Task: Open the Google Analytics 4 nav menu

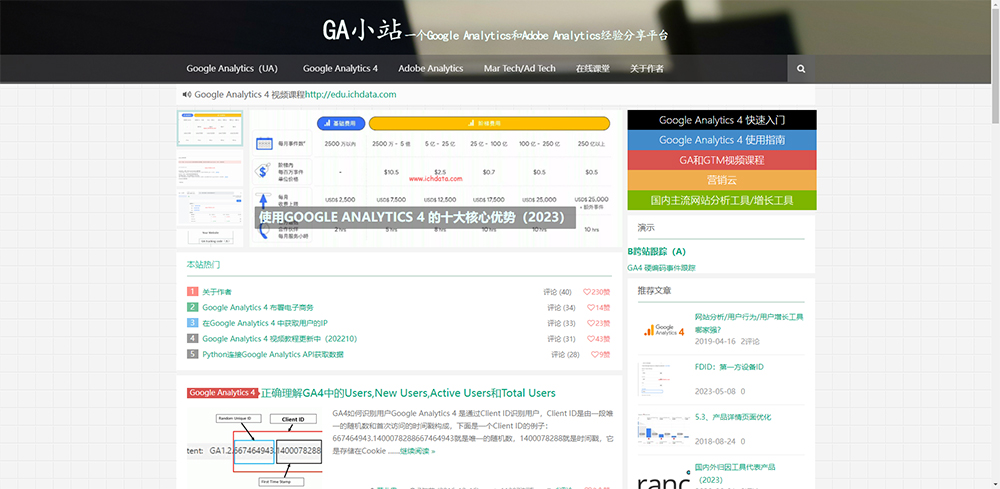Action: 341,68
